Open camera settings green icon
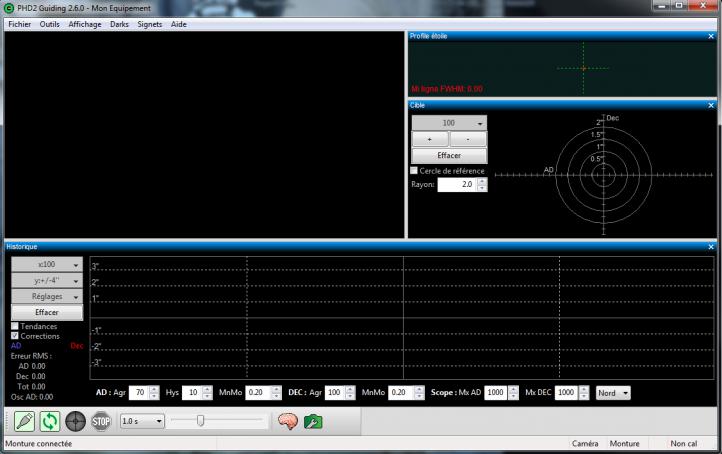 (x=313, y=421)
